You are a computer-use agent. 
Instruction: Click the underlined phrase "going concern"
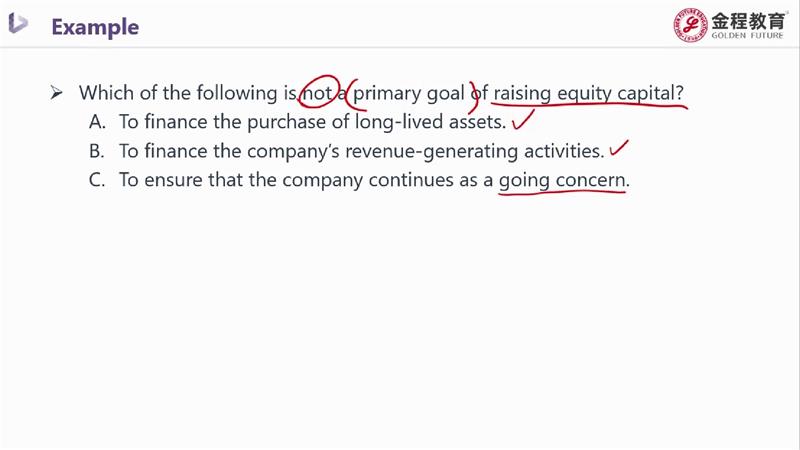pos(563,181)
